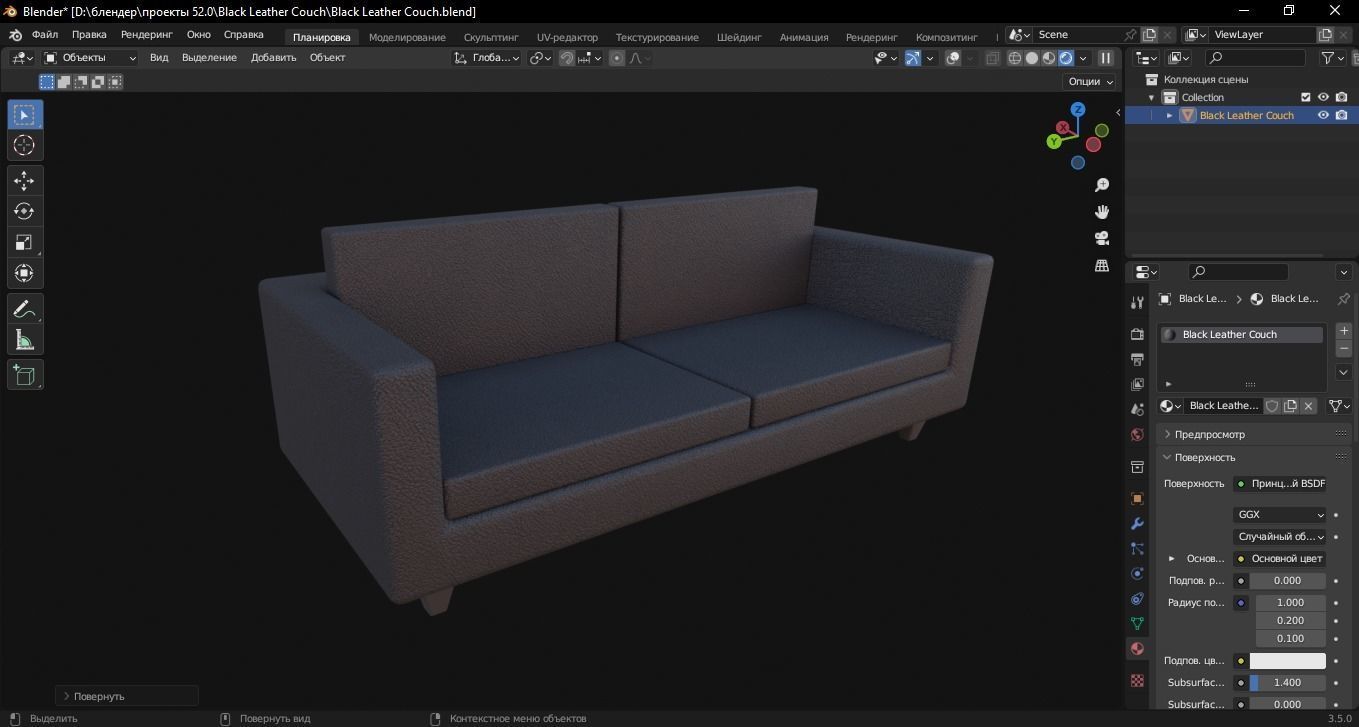Add material slot with plus button

(x=1343, y=331)
